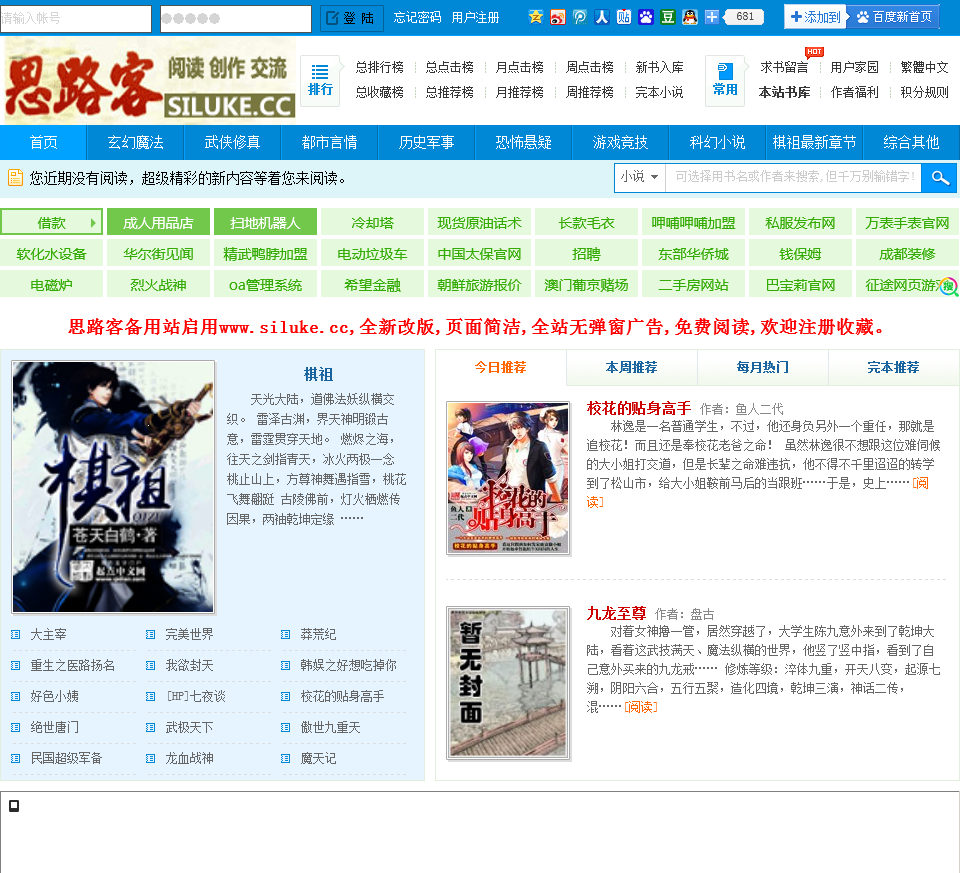Viewport: 960px width, 873px height.
Task: Focus the account number input field
Action: (75, 18)
